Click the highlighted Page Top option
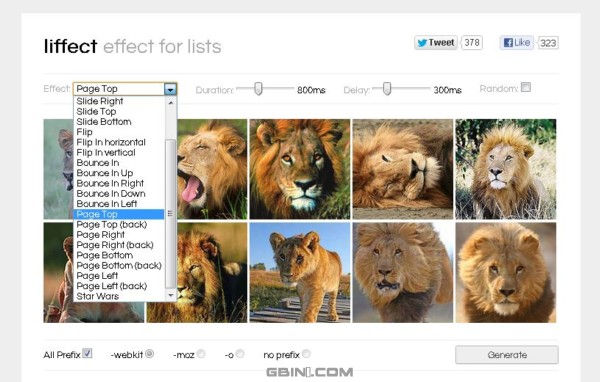Screen dimensions: 600x382 tap(119, 214)
